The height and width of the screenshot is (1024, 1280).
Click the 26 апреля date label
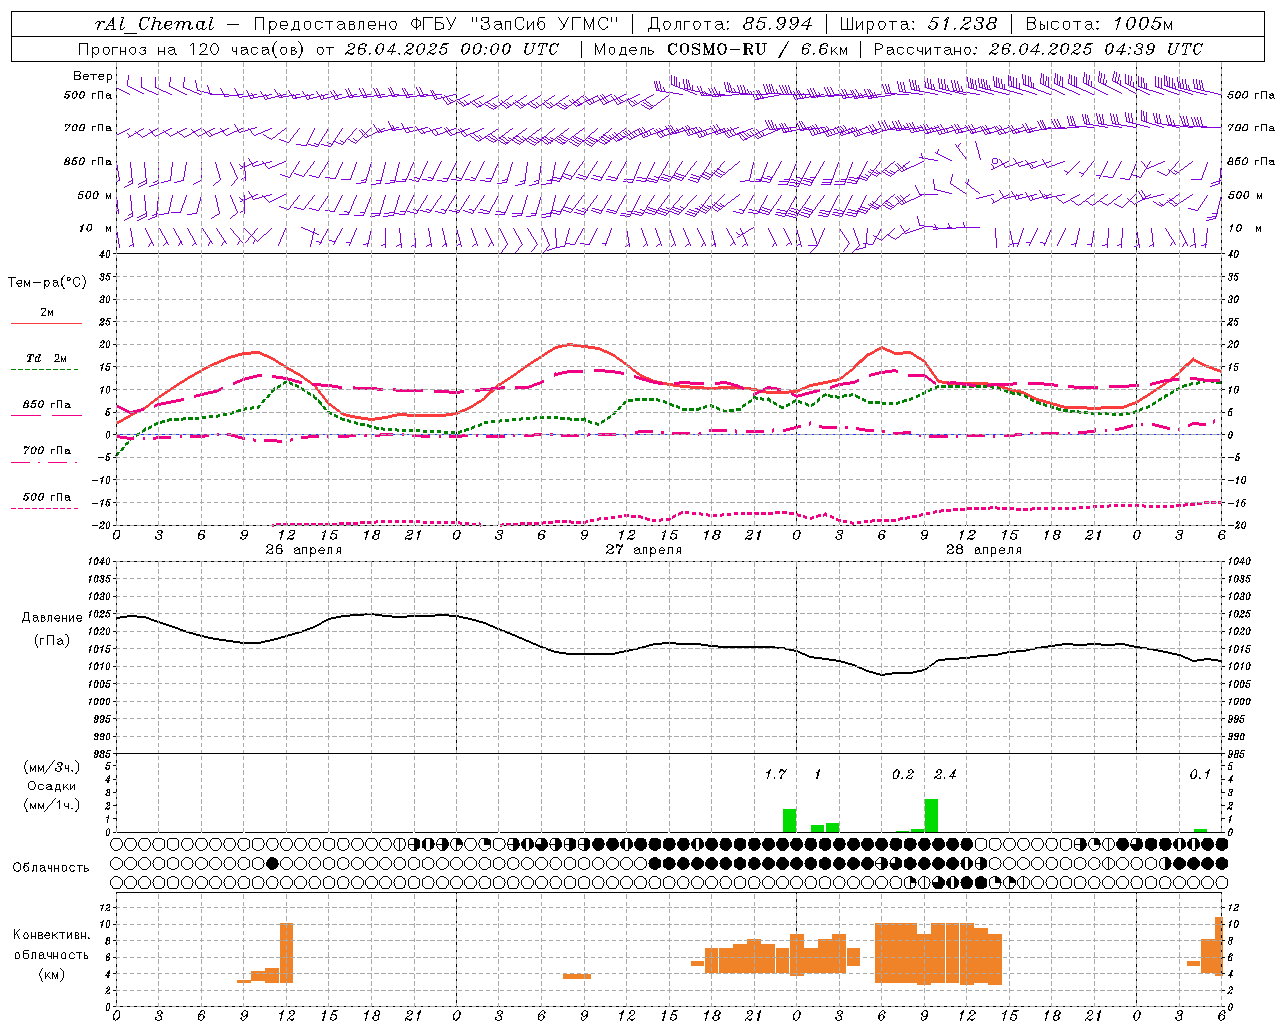coord(303,550)
